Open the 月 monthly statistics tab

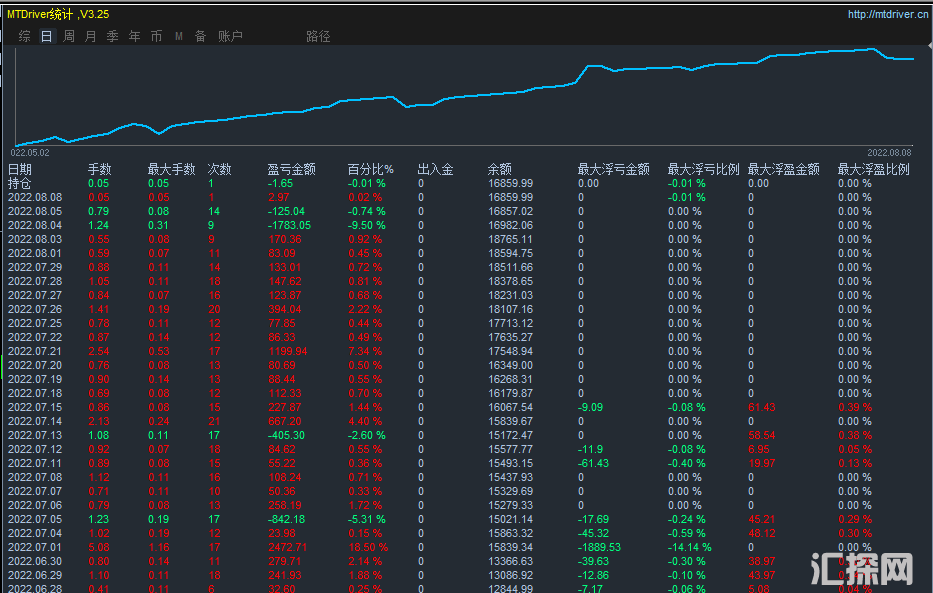(91, 36)
